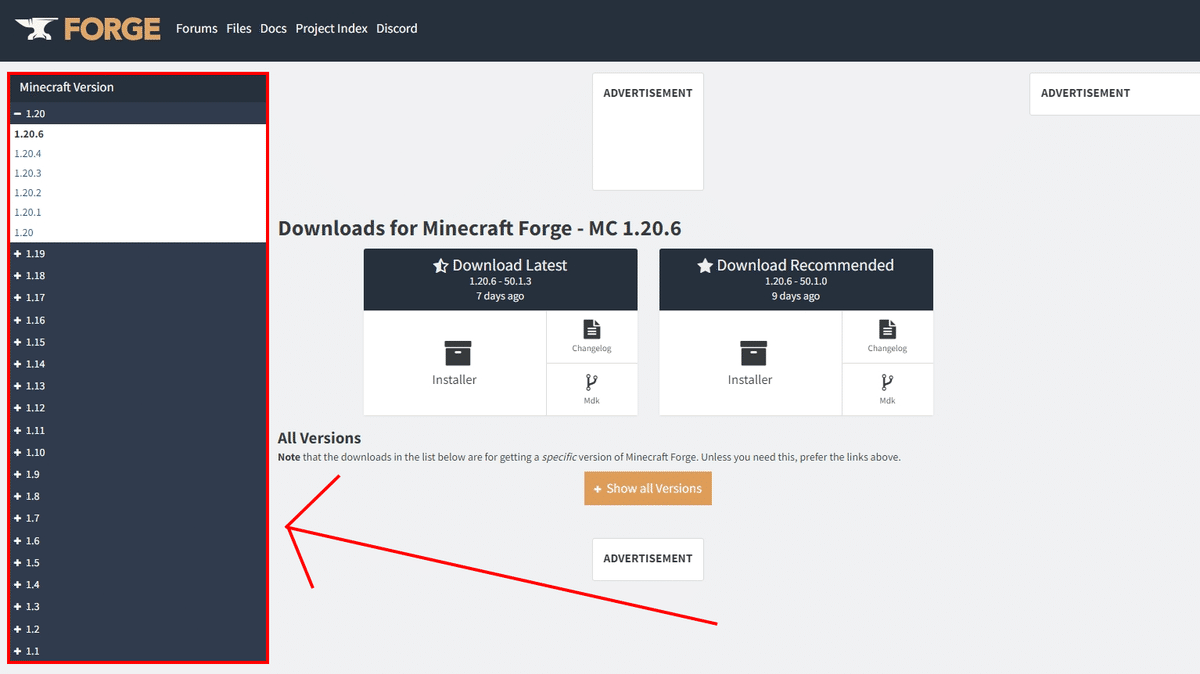Select Minecraft version 1.20.1
The image size is (1200, 674).
[x=28, y=212]
